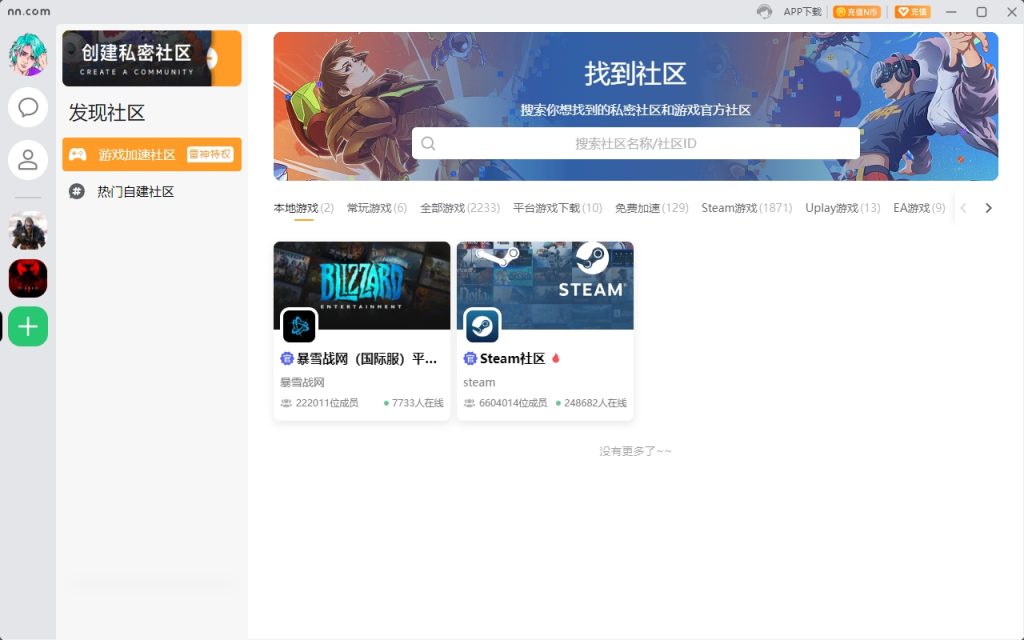
Task: Switch to the 平台游戏下载 tab
Action: 557,208
